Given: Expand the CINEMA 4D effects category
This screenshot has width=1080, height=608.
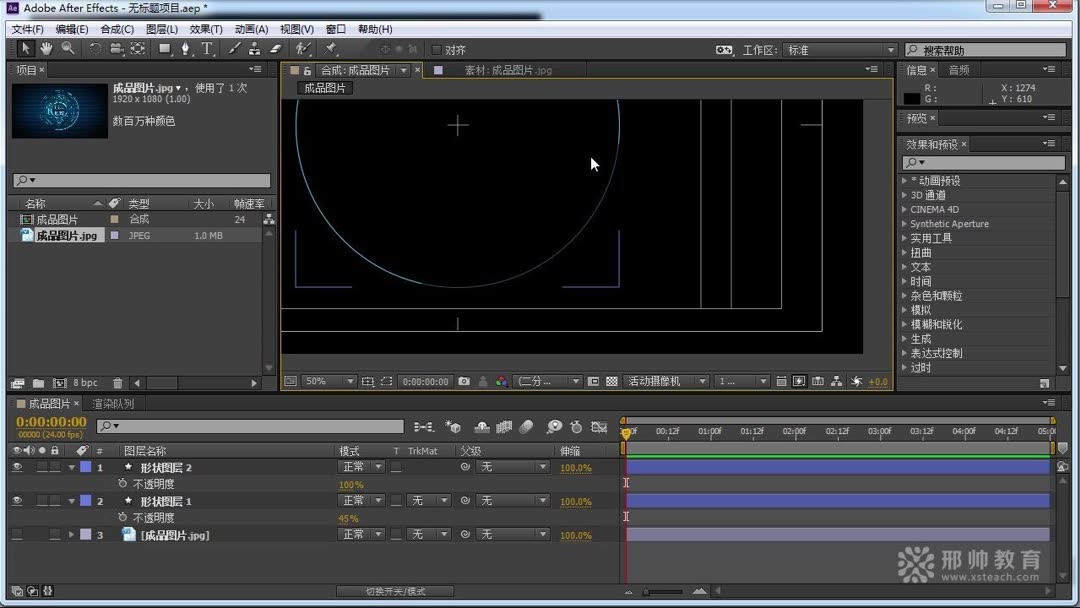Looking at the screenshot, I should pos(905,210).
